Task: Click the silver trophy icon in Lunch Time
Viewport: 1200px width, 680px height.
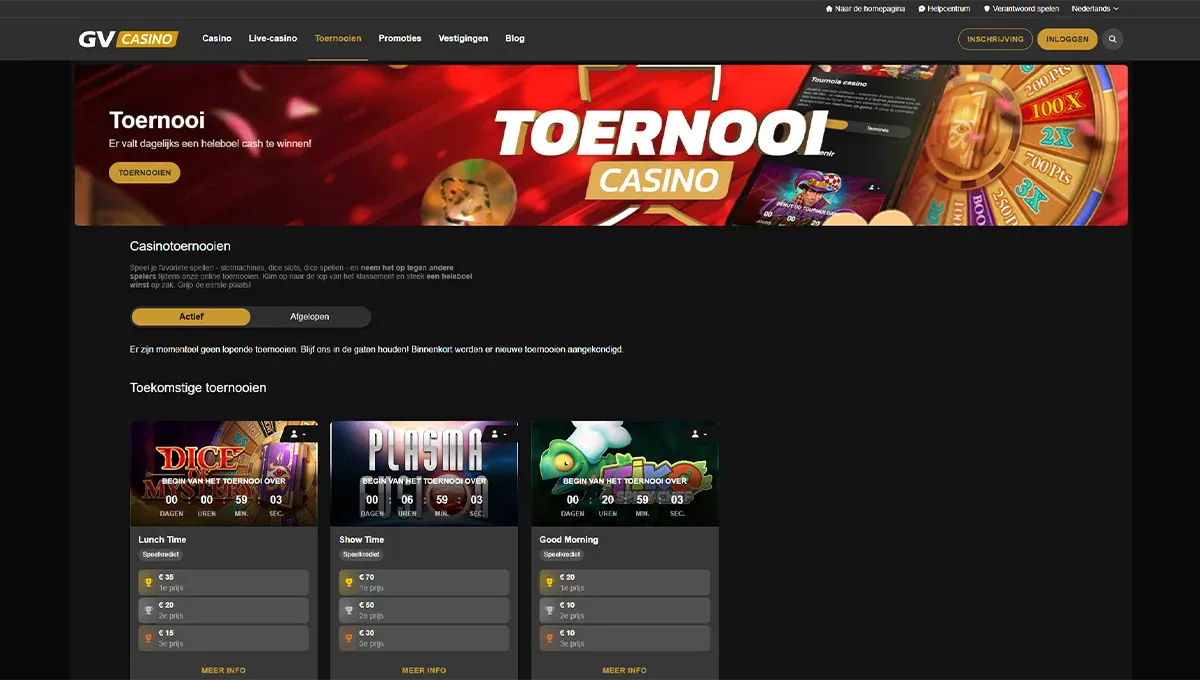Action: [x=148, y=610]
